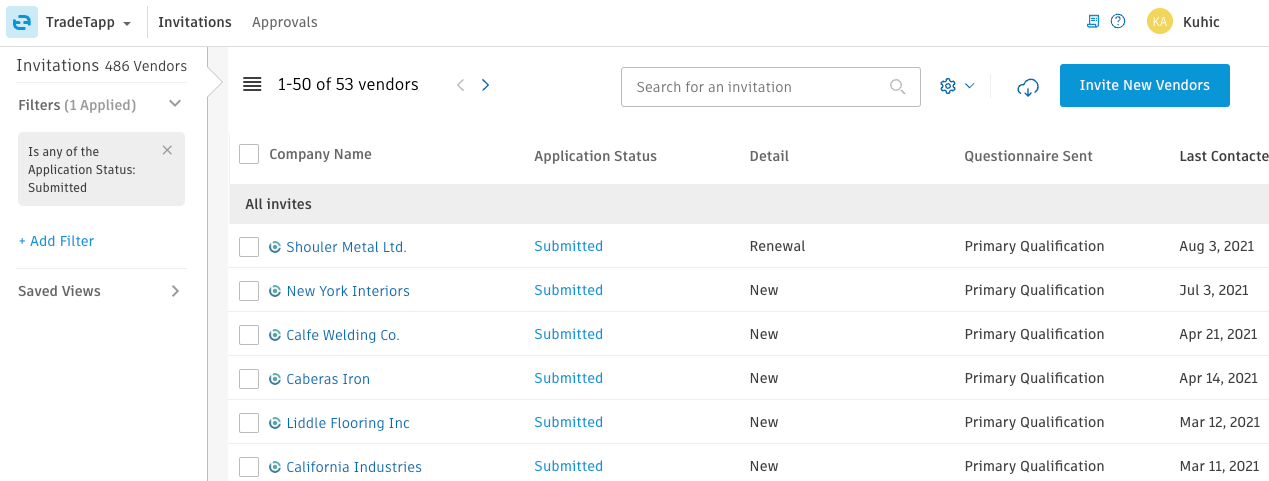This screenshot has height=481, width=1269.
Task: Open the Caberas Iron vendor link
Action: 328,379
